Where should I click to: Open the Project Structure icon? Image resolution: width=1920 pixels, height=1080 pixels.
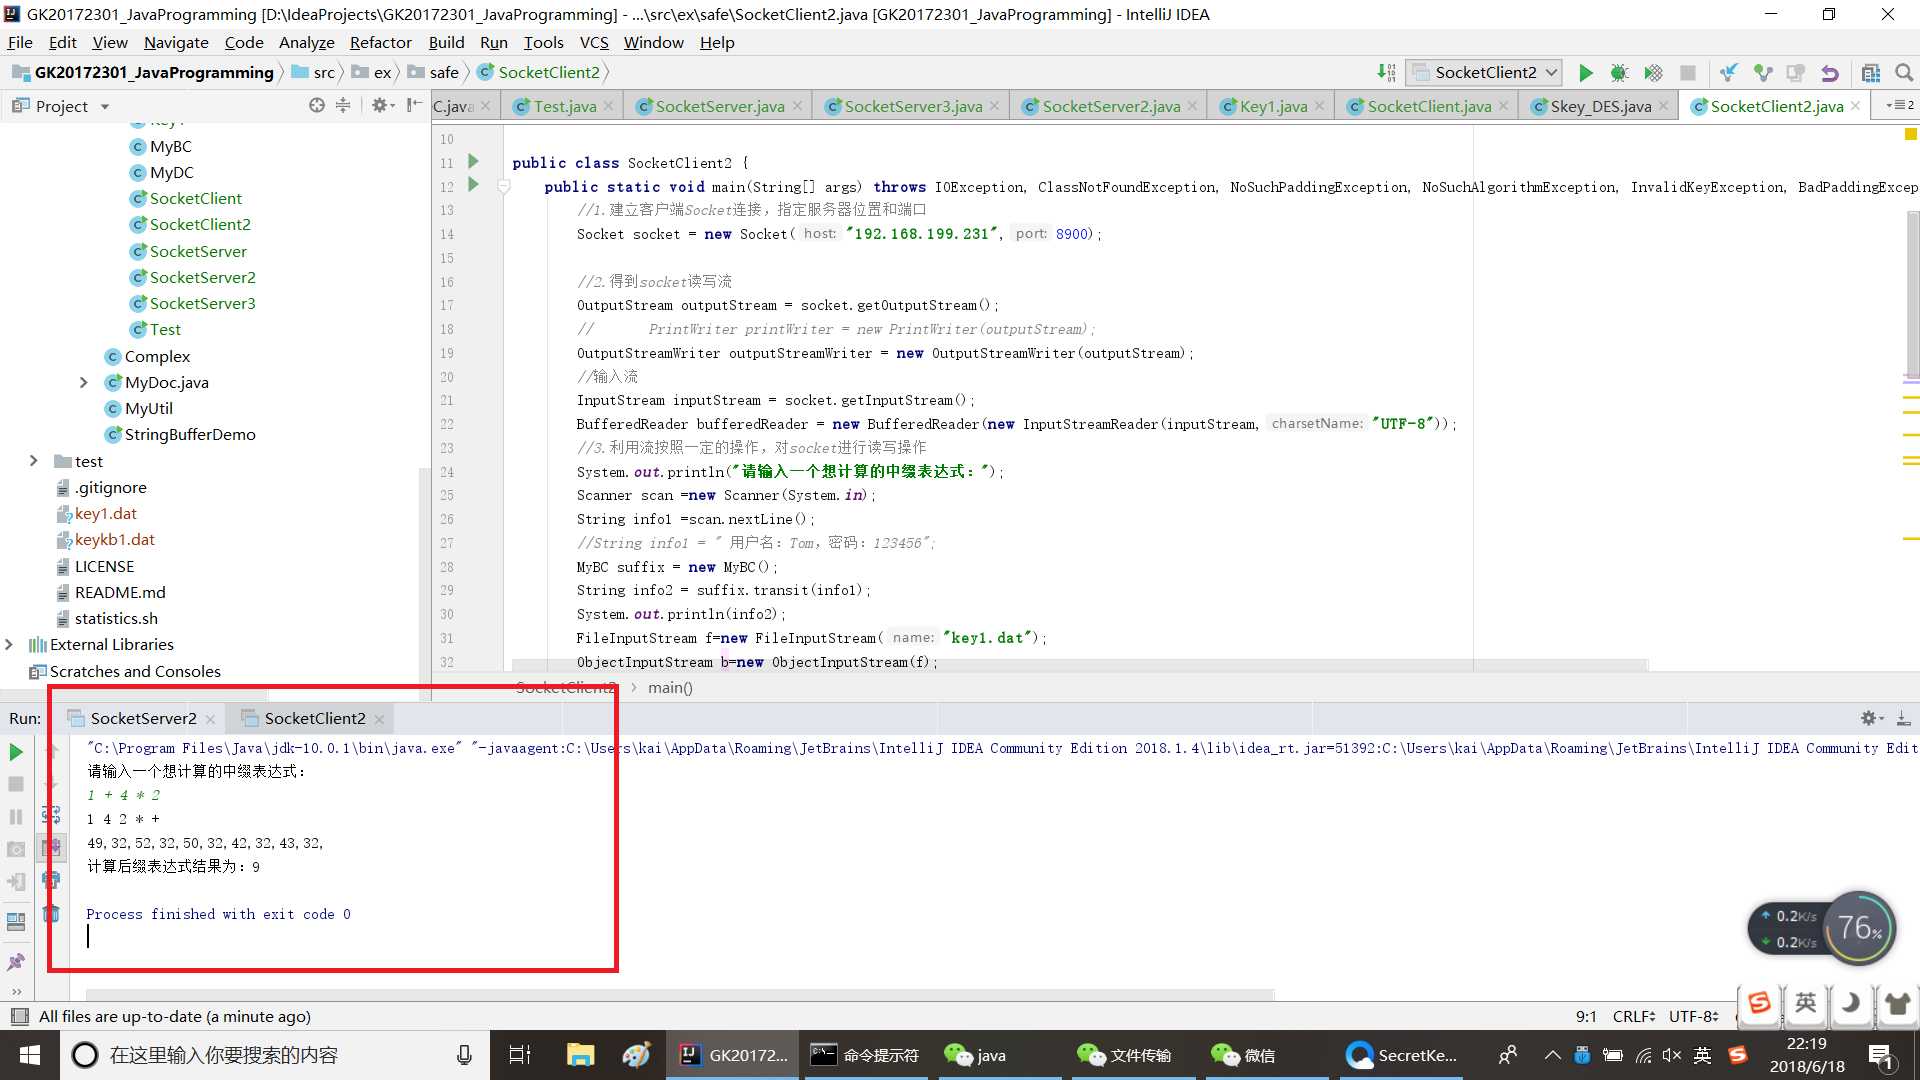[x=1871, y=73]
